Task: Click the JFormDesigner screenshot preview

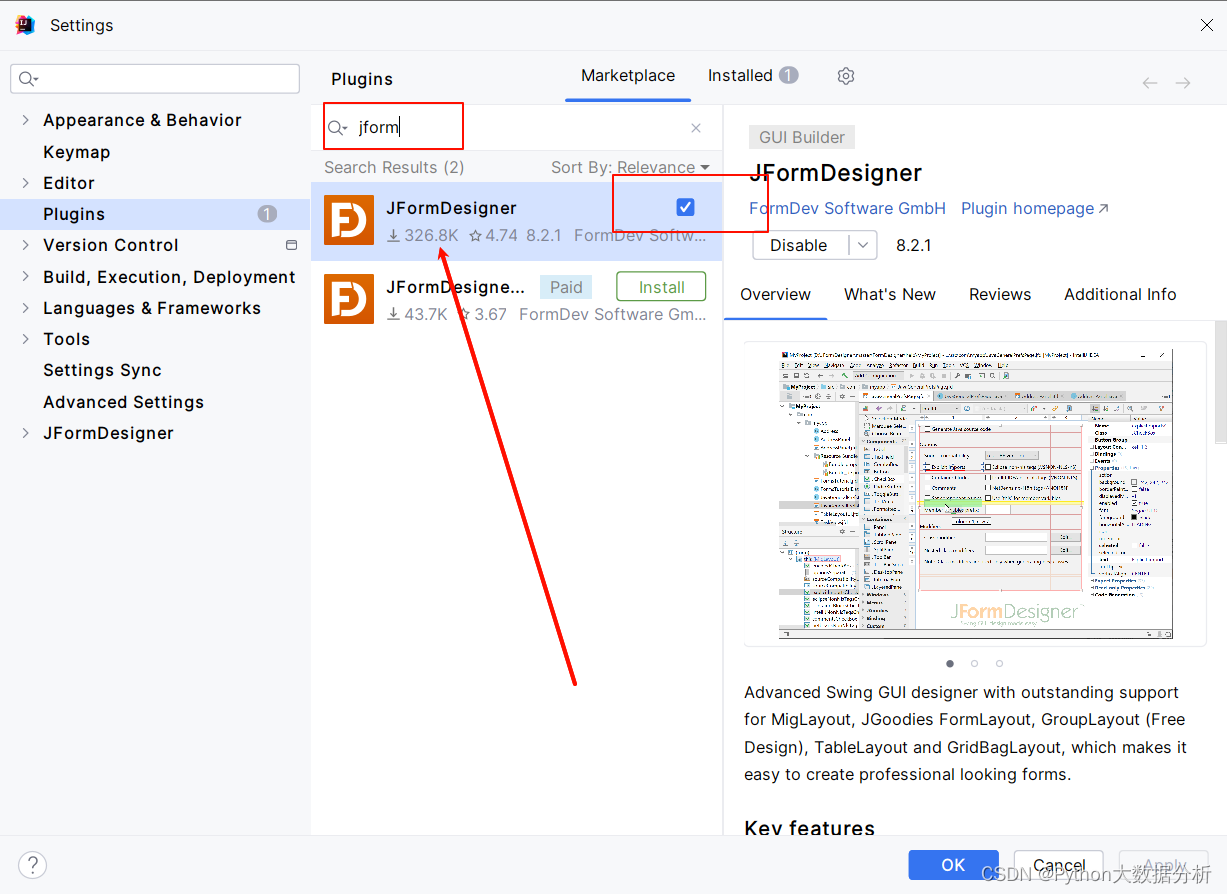Action: [975, 493]
